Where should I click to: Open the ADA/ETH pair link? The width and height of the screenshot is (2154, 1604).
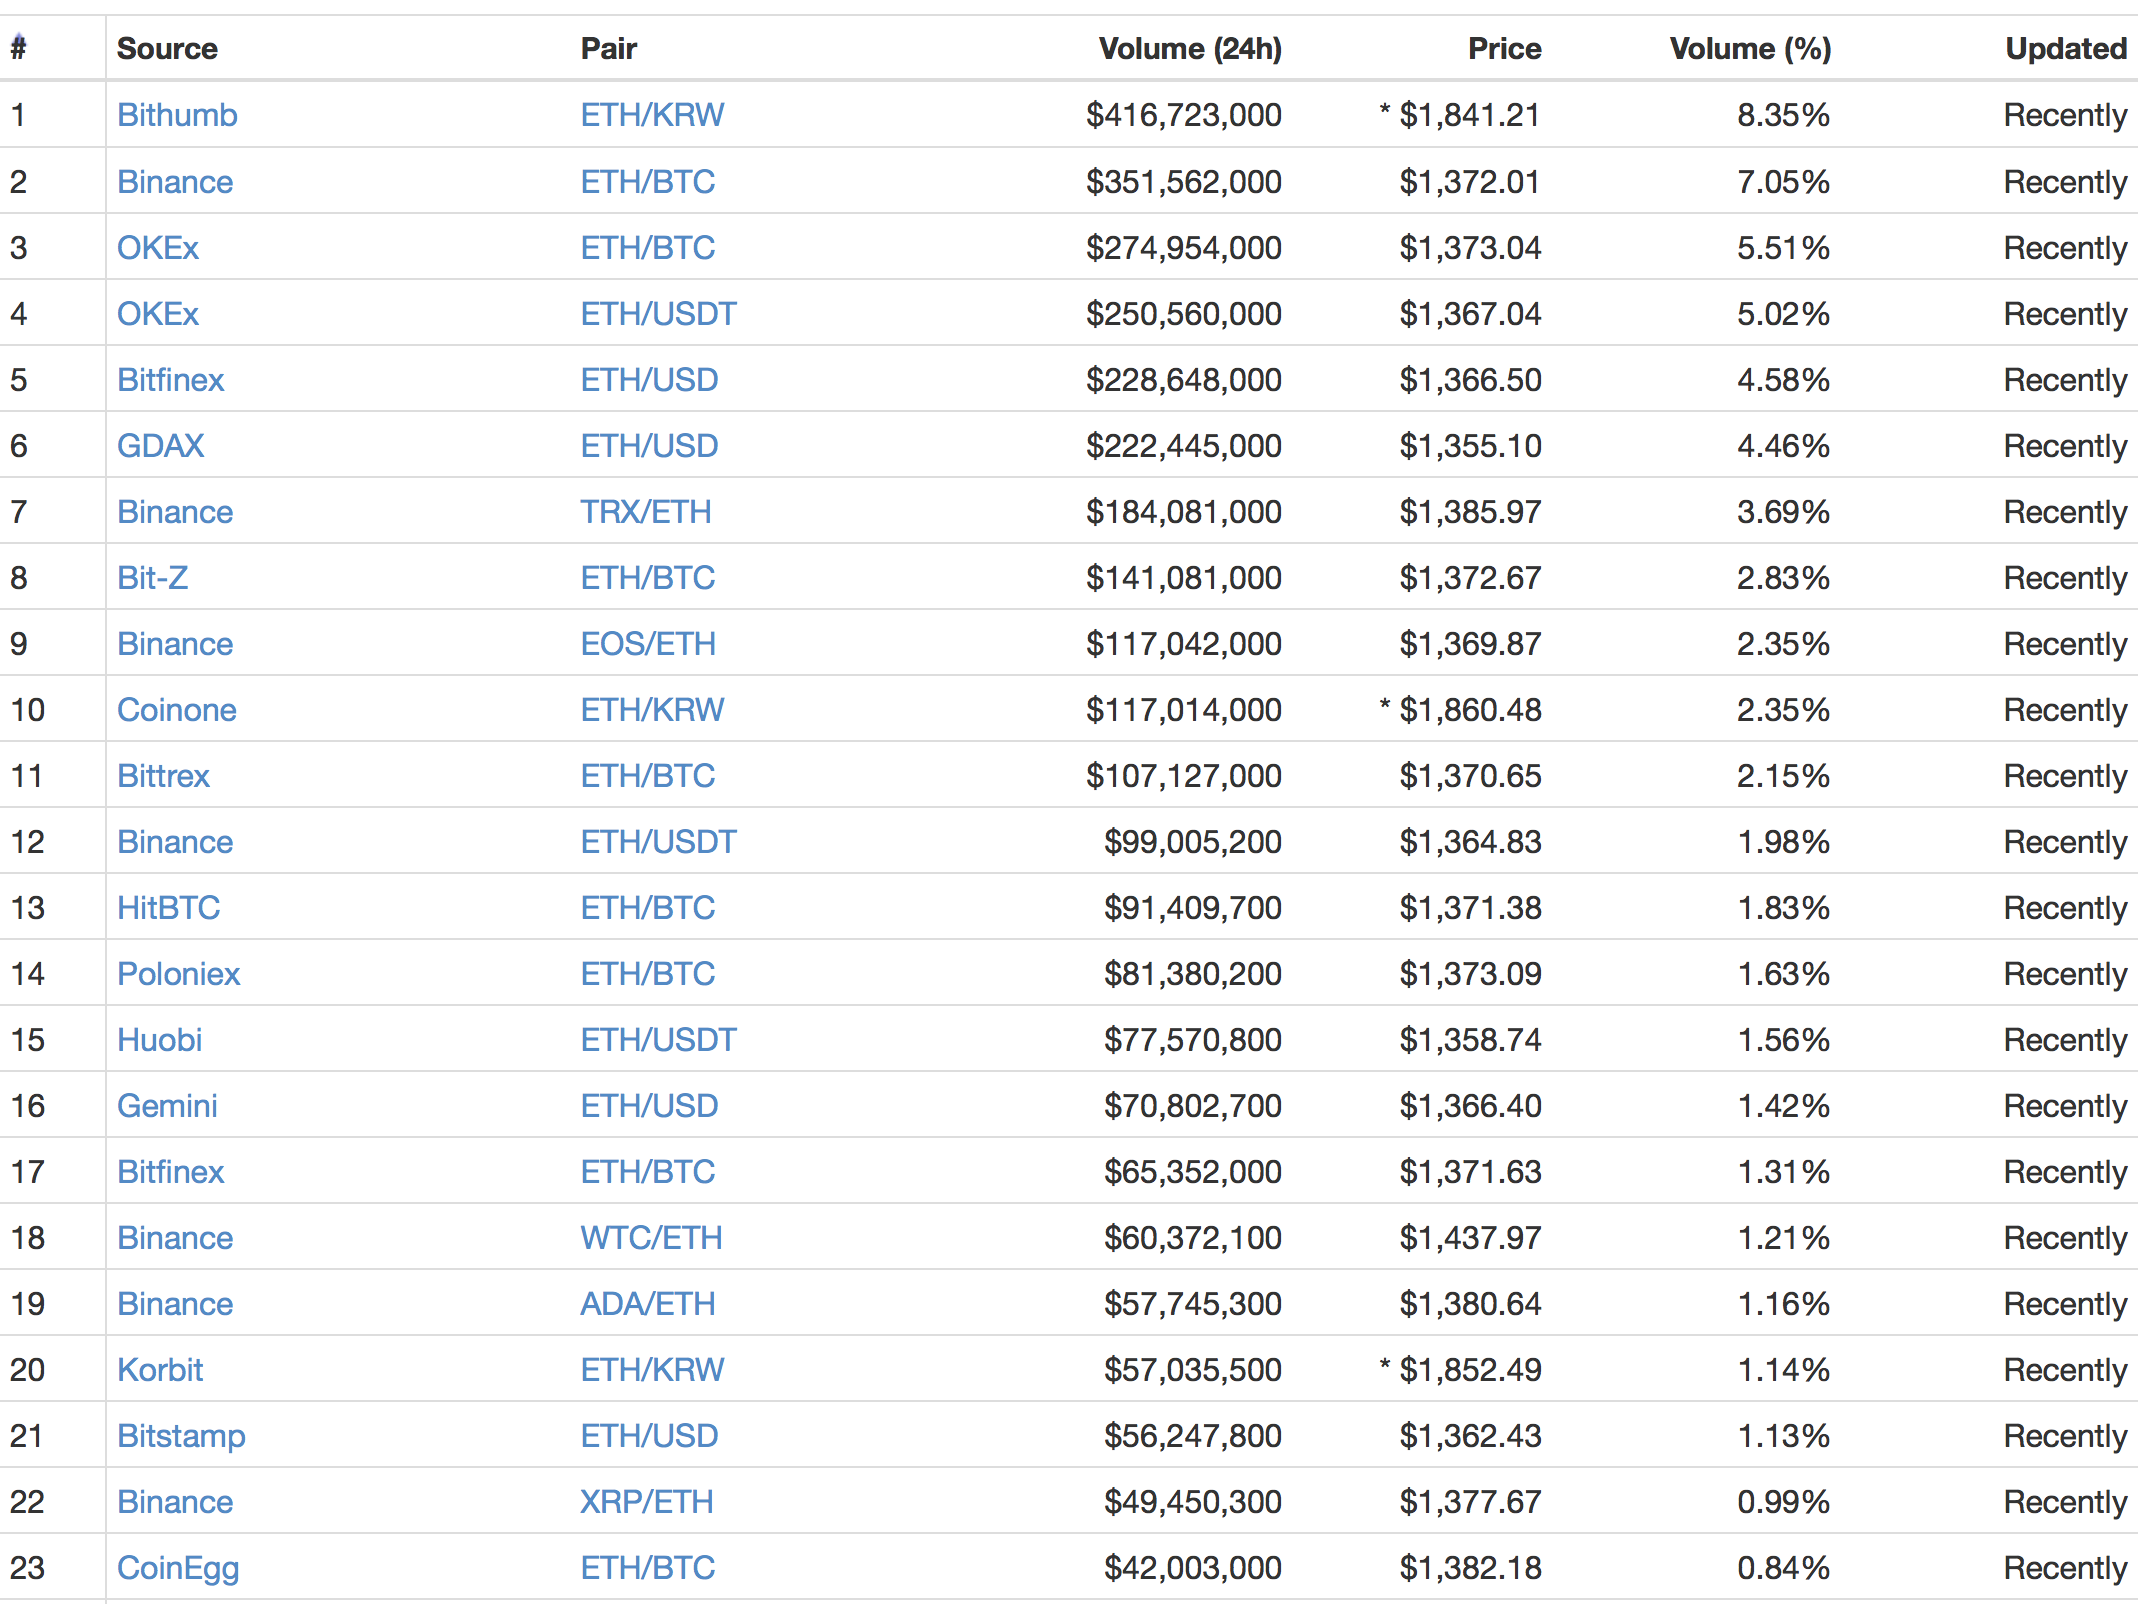648,1304
